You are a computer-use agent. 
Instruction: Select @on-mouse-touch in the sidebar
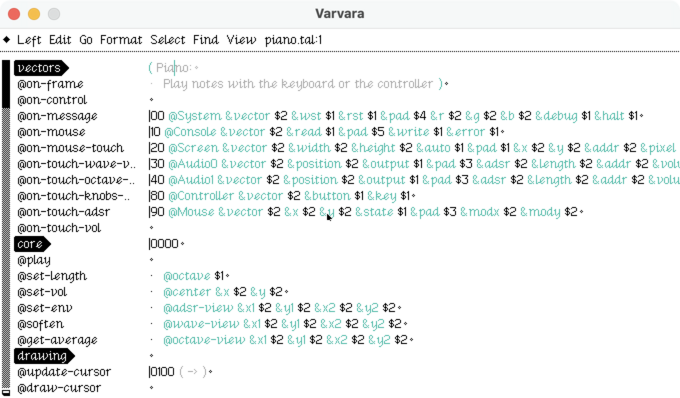pyautogui.click(x=71, y=148)
